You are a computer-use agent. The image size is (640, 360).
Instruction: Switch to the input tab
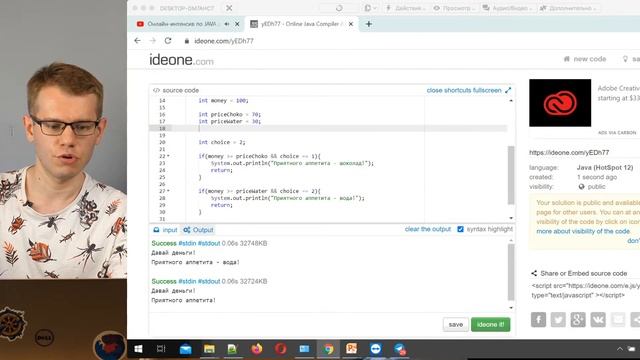pos(165,230)
